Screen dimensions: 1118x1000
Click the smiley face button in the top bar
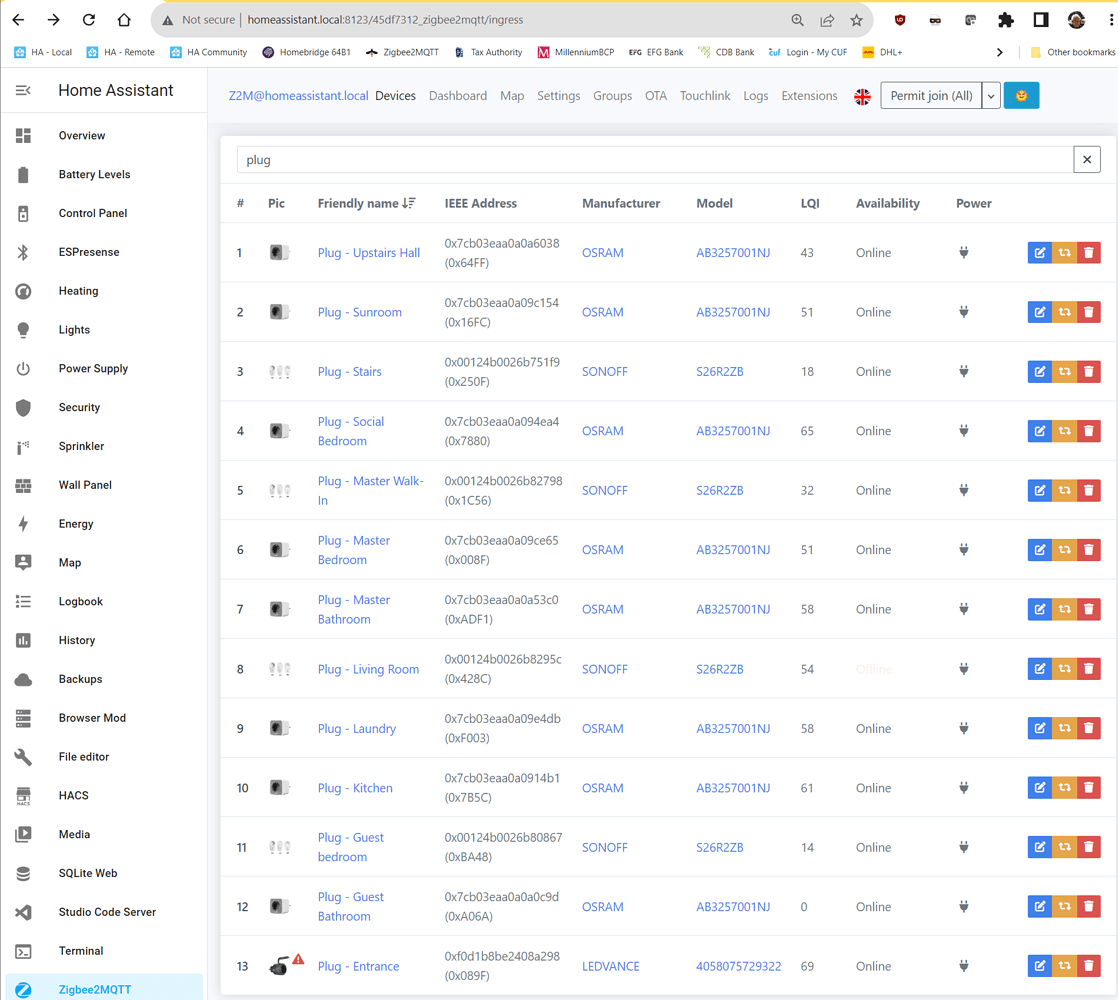(x=1021, y=95)
